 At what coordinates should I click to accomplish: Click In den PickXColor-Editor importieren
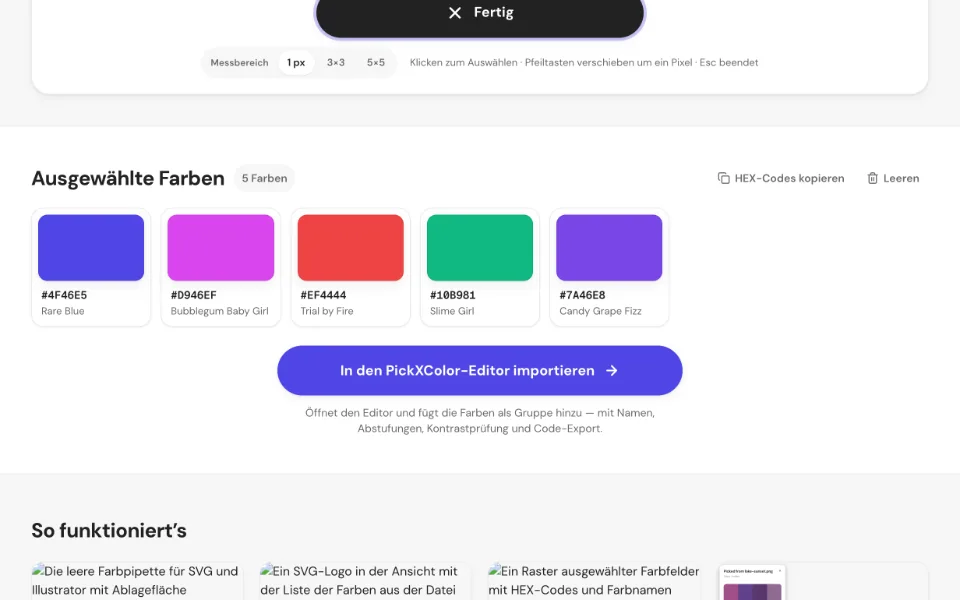[x=480, y=370]
